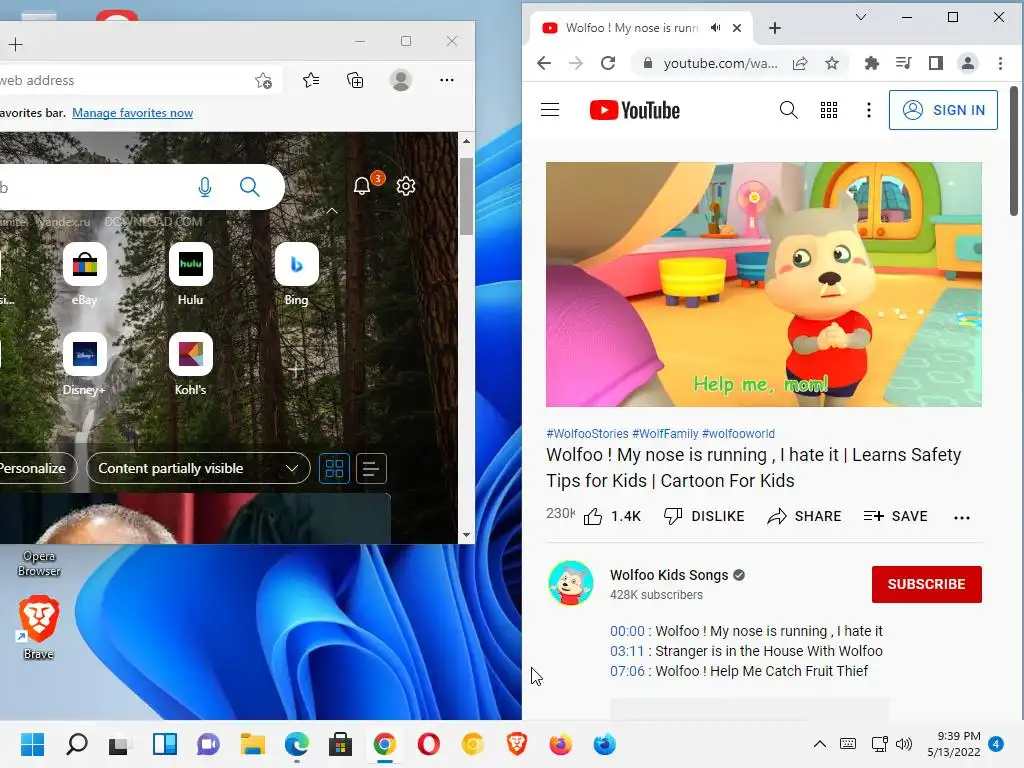The width and height of the screenshot is (1024, 768).
Task: Add a new quick link plus
Action: click(x=296, y=370)
